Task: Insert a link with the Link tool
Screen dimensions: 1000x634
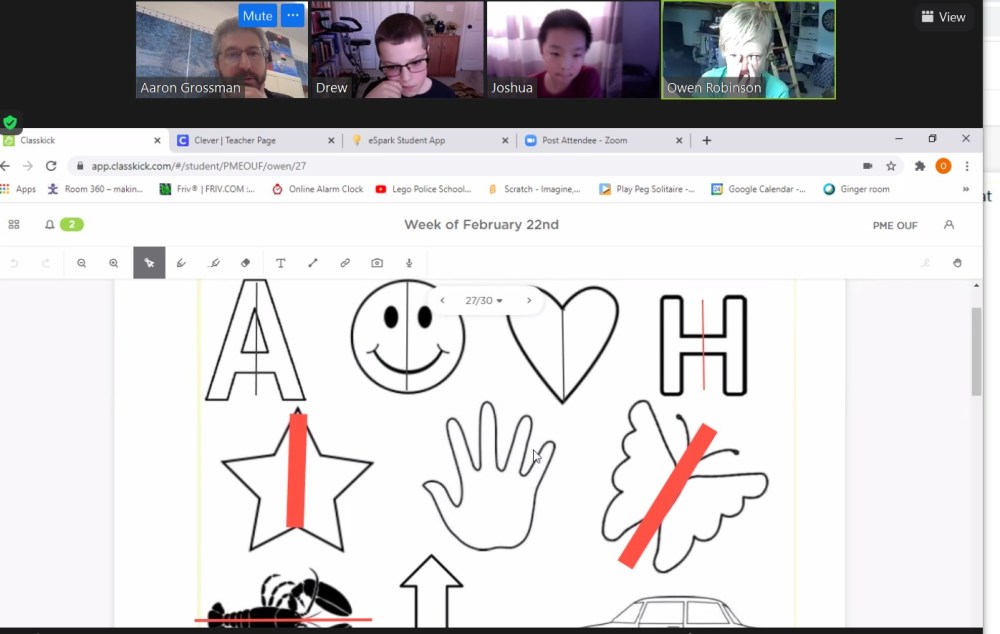Action: point(345,263)
